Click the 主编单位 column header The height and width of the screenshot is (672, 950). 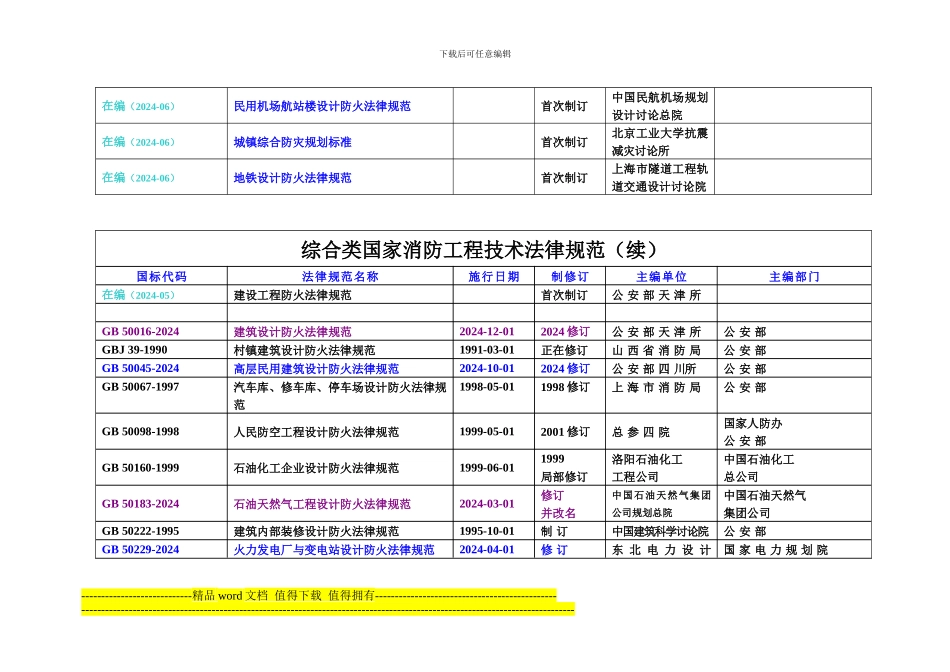coord(661,276)
